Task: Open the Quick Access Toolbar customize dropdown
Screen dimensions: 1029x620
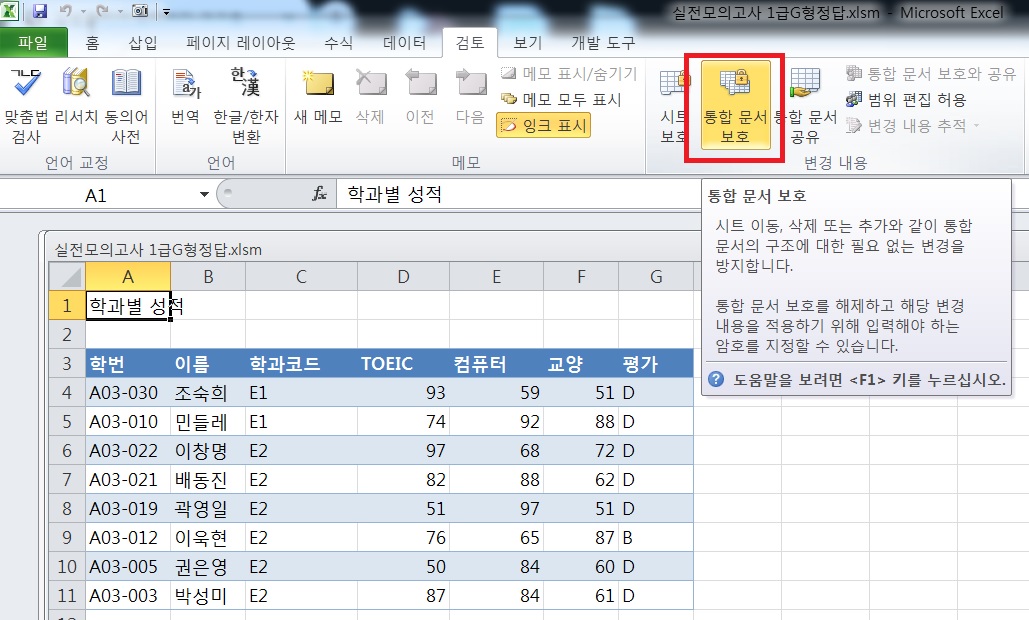Action: pos(166,12)
